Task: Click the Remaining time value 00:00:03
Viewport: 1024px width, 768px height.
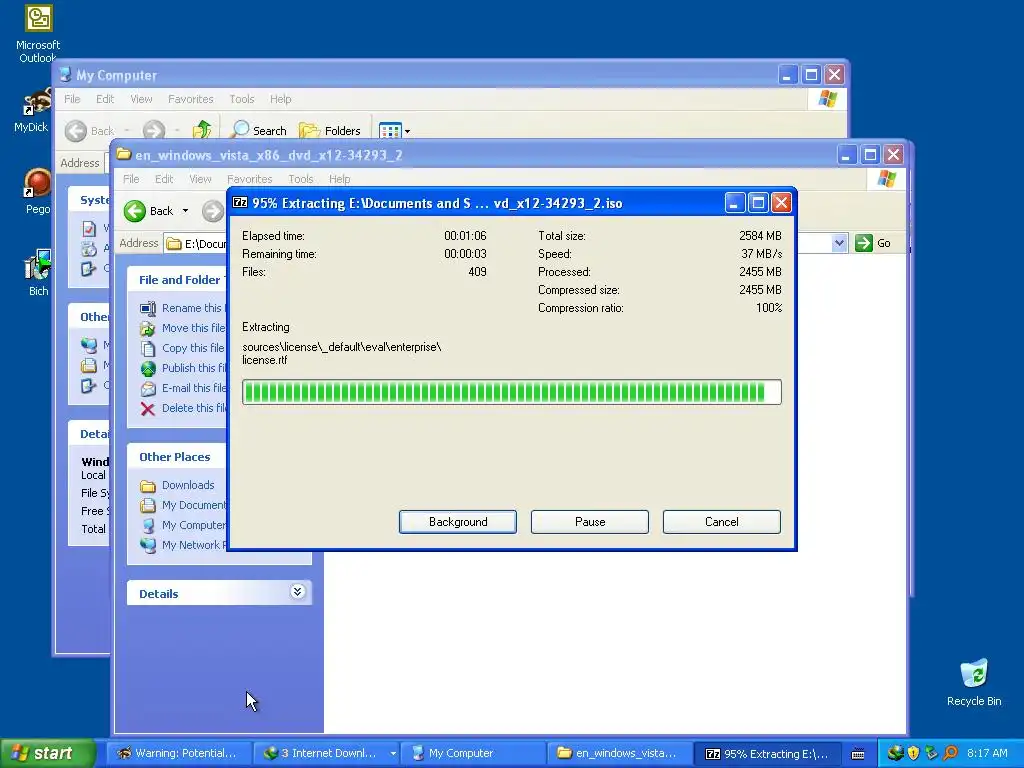Action: point(465,254)
